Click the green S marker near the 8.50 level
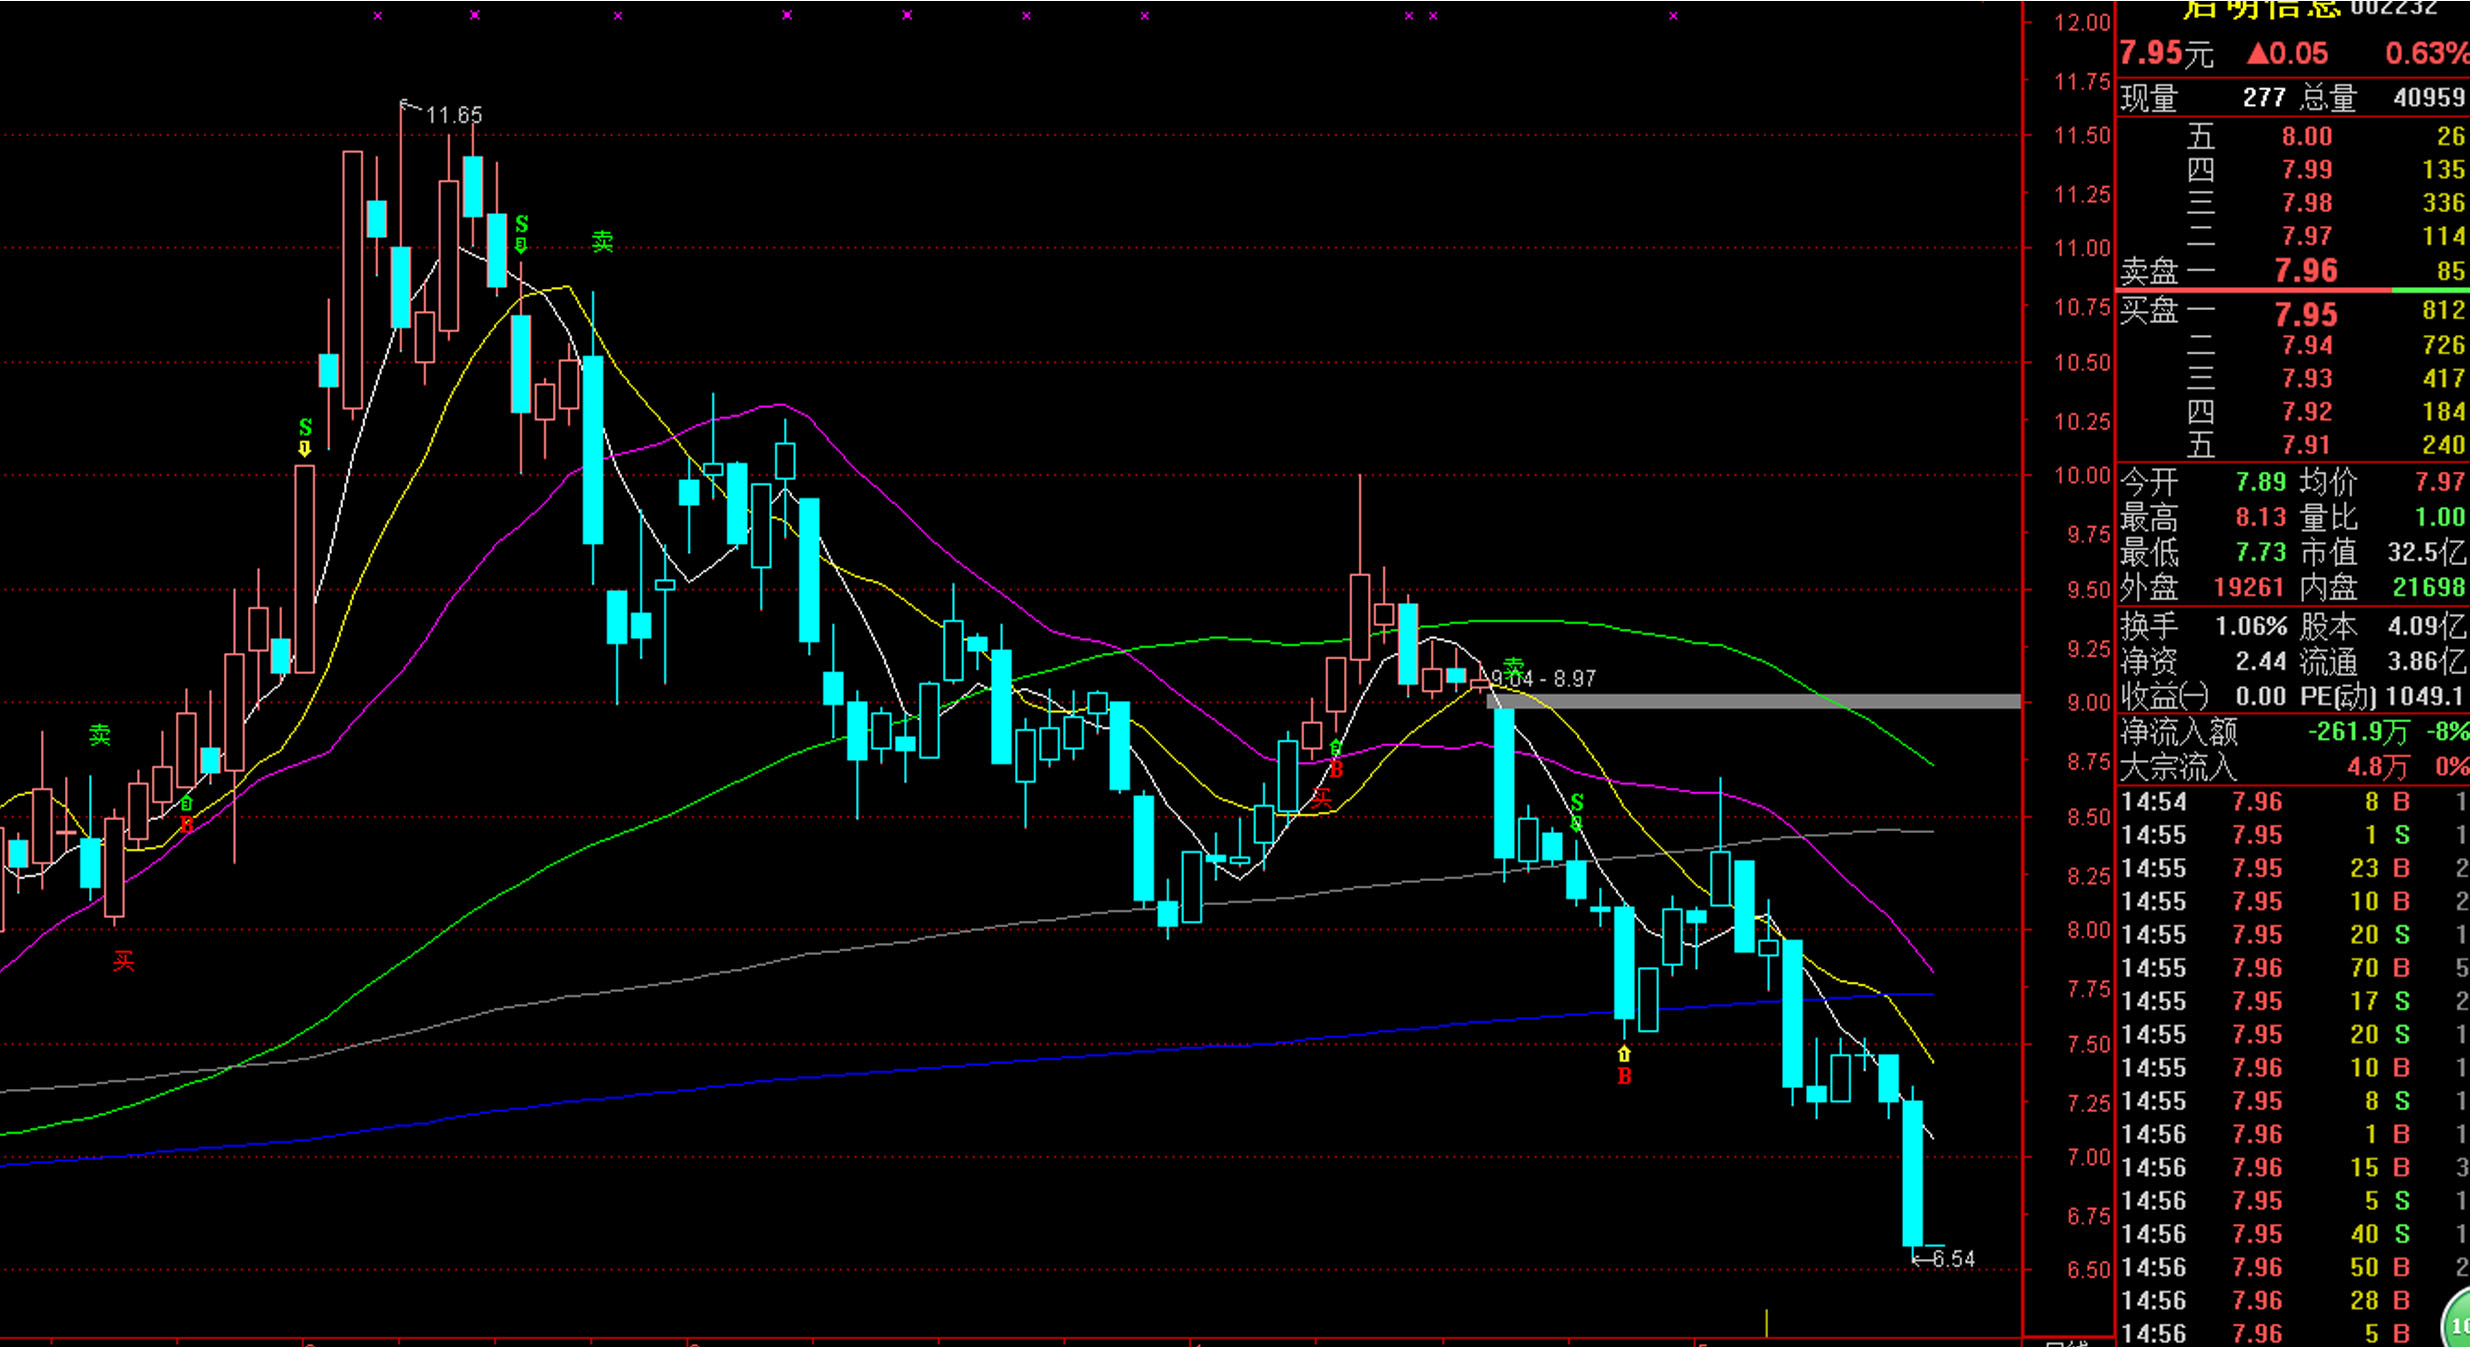2473x1347 pixels. (x=1577, y=811)
